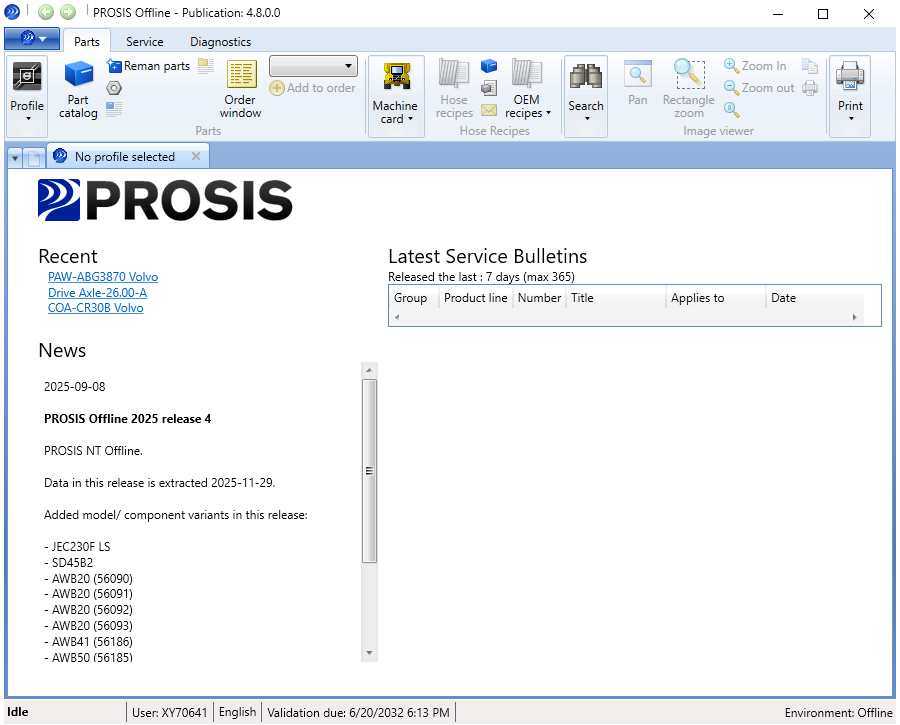Open the Drive Axle-26.00-A link
Image resolution: width=900 pixels, height=725 pixels.
(x=97, y=293)
